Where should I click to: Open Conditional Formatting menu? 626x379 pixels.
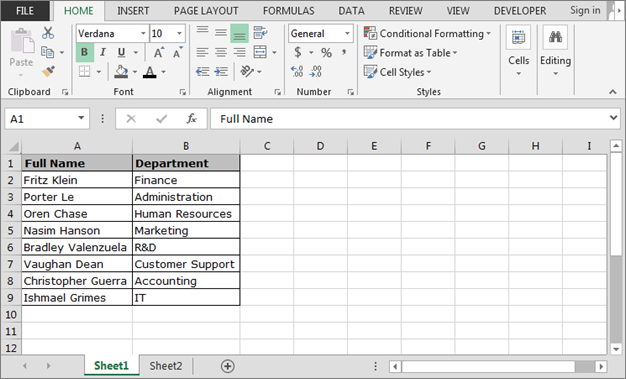[427, 34]
